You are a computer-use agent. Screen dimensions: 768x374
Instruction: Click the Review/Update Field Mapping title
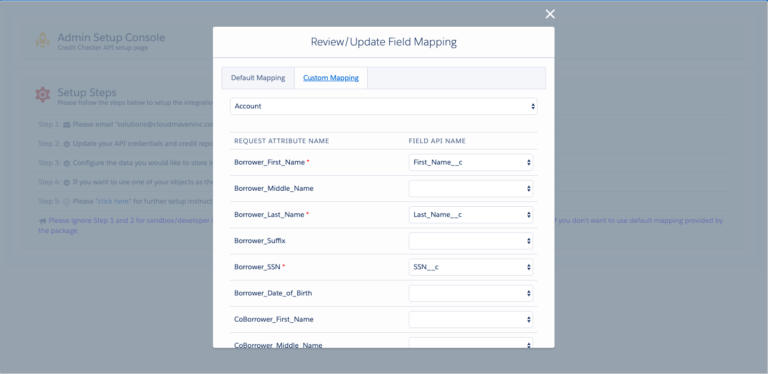pyautogui.click(x=384, y=42)
